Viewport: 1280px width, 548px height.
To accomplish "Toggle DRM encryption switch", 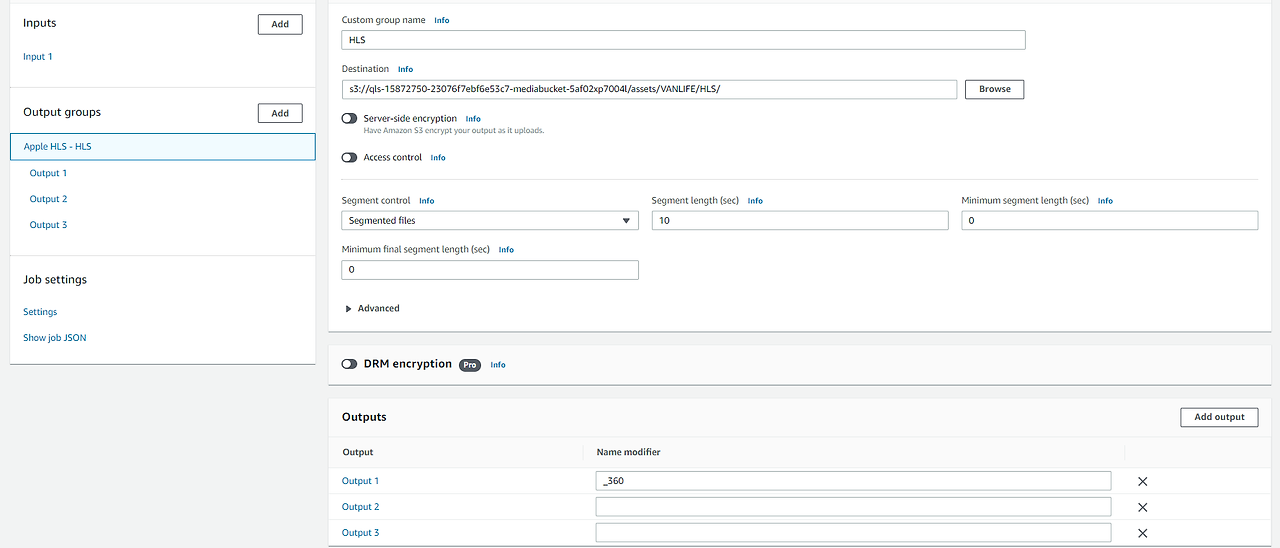I will (x=349, y=364).
